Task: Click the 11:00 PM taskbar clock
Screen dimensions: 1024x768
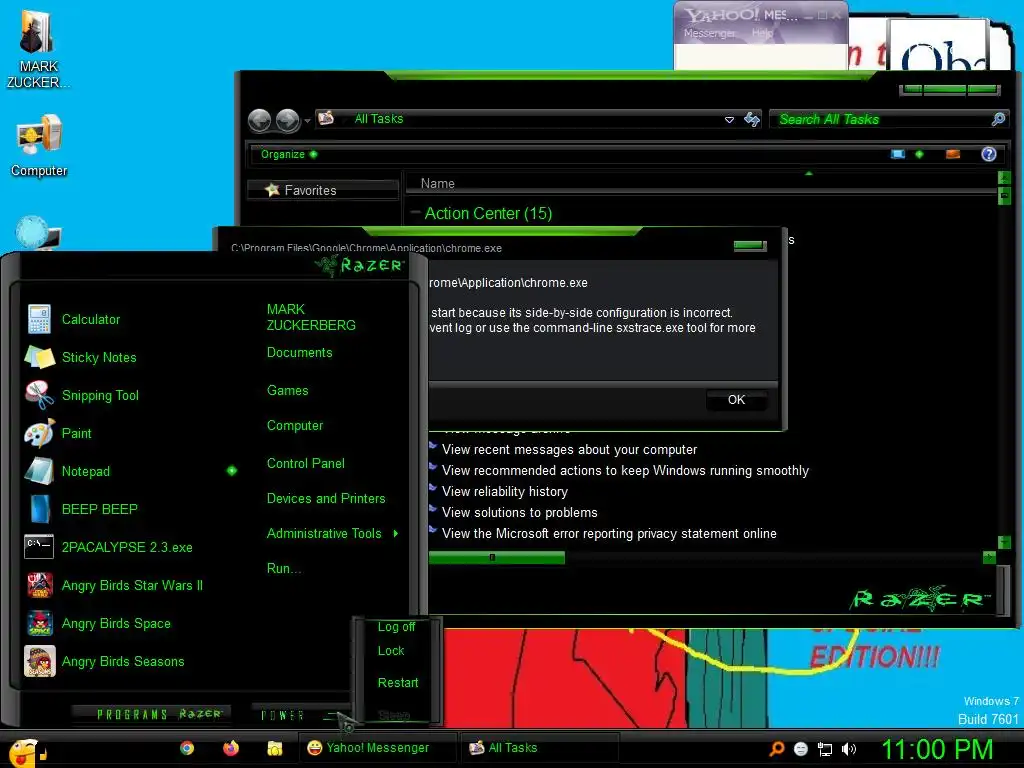Action: coord(936,749)
